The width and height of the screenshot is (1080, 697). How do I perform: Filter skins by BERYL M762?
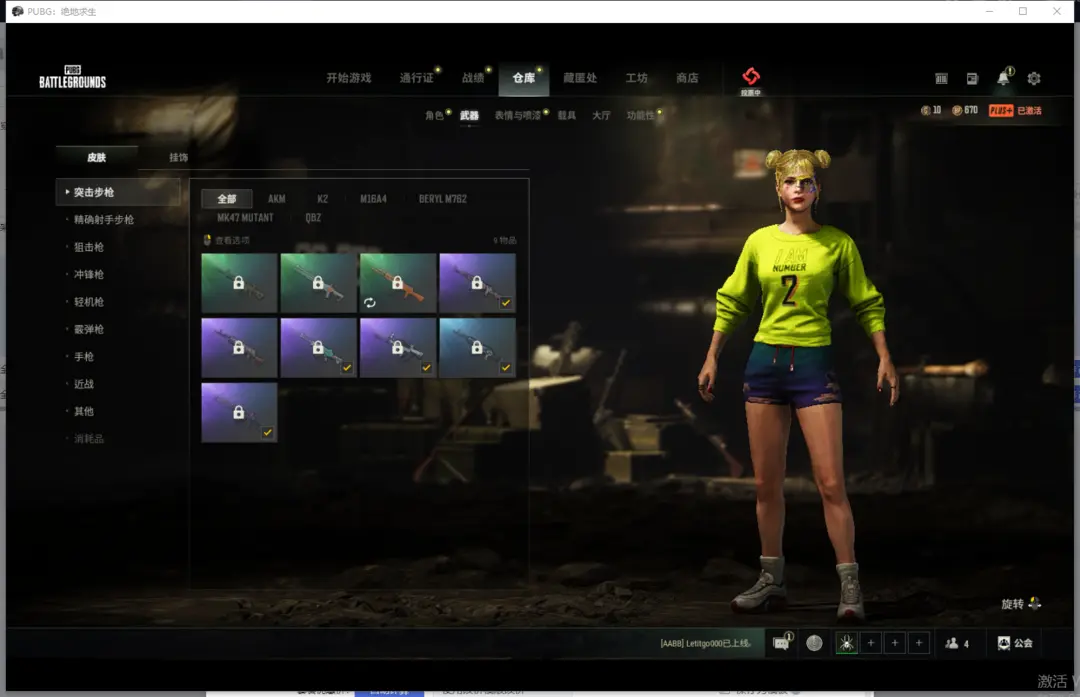click(x=443, y=198)
